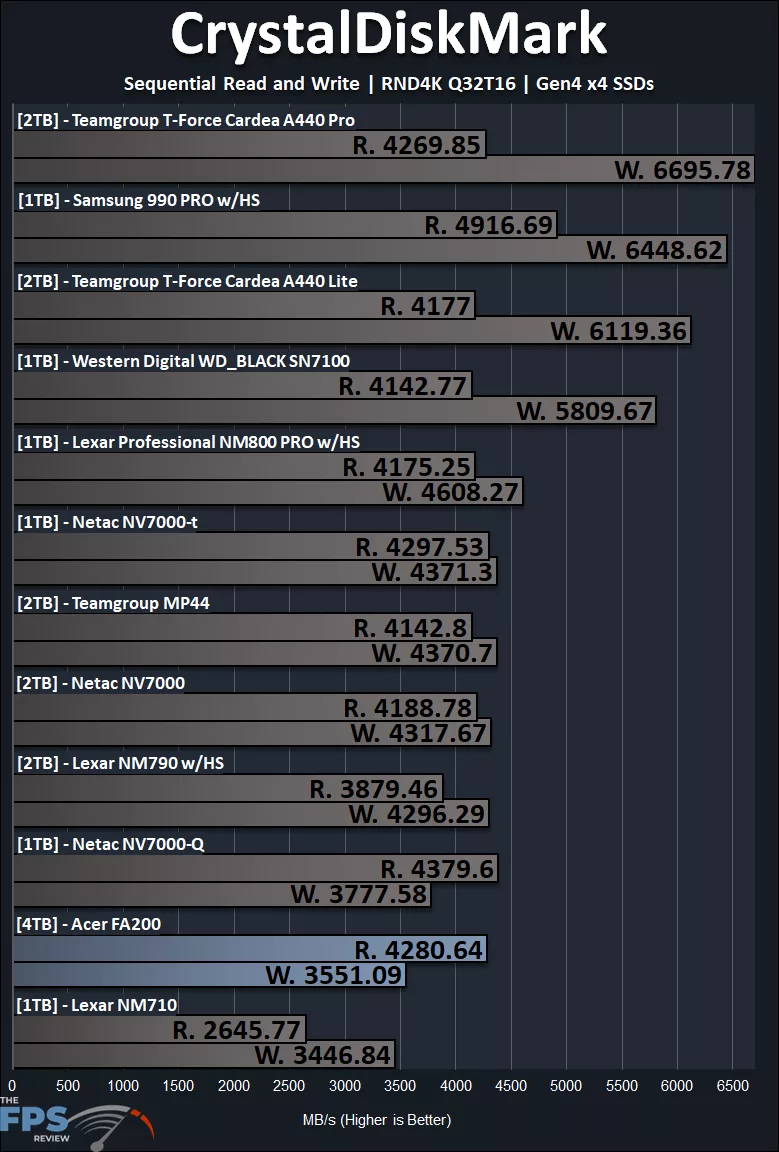Click the 3500 axis tick label
The width and height of the screenshot is (779, 1152).
point(400,1086)
